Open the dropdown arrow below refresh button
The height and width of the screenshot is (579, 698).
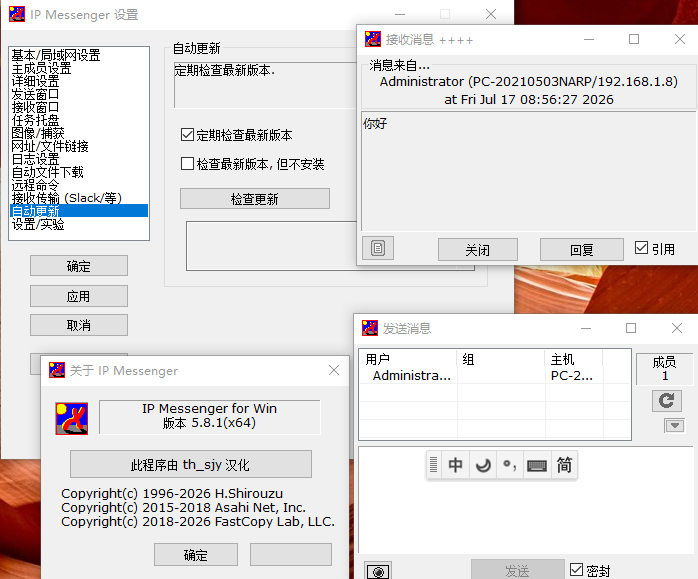(674, 425)
